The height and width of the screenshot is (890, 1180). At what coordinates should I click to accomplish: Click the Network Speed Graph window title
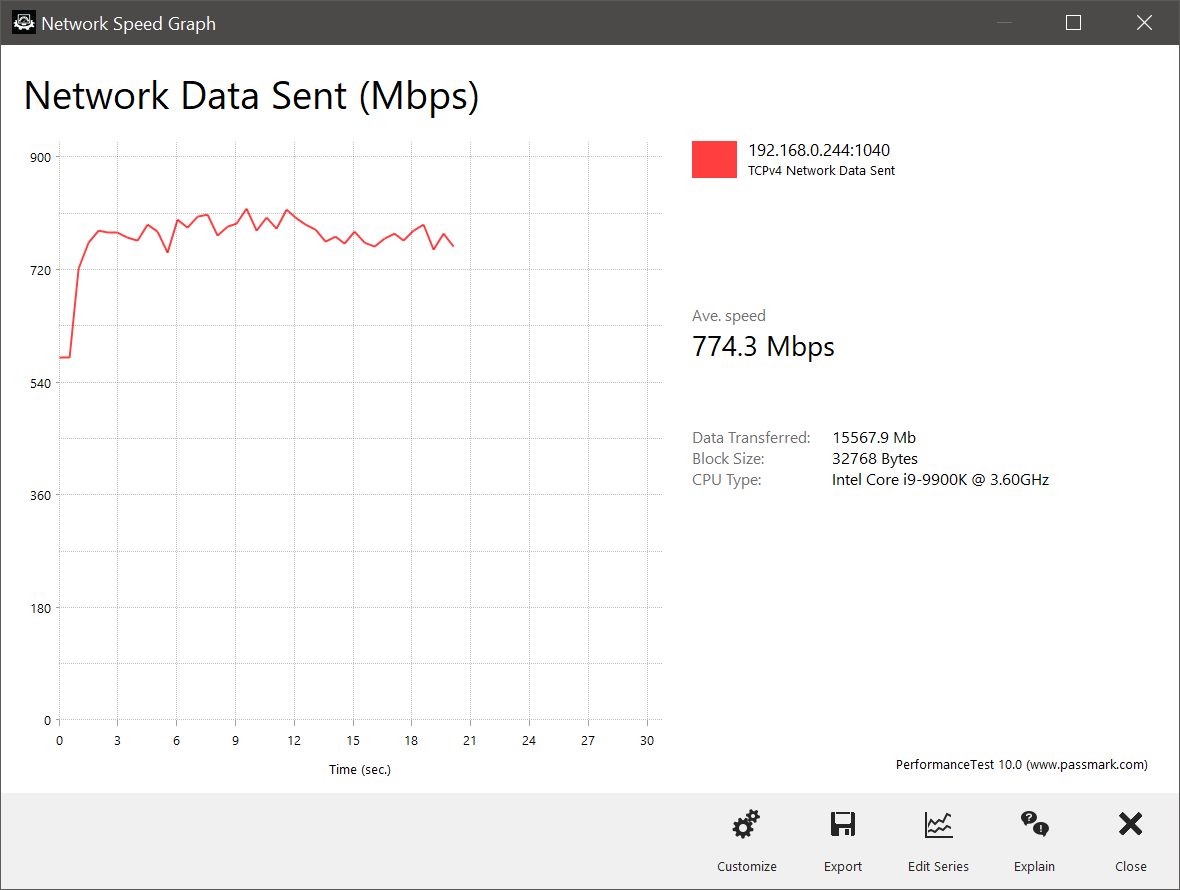[129, 24]
